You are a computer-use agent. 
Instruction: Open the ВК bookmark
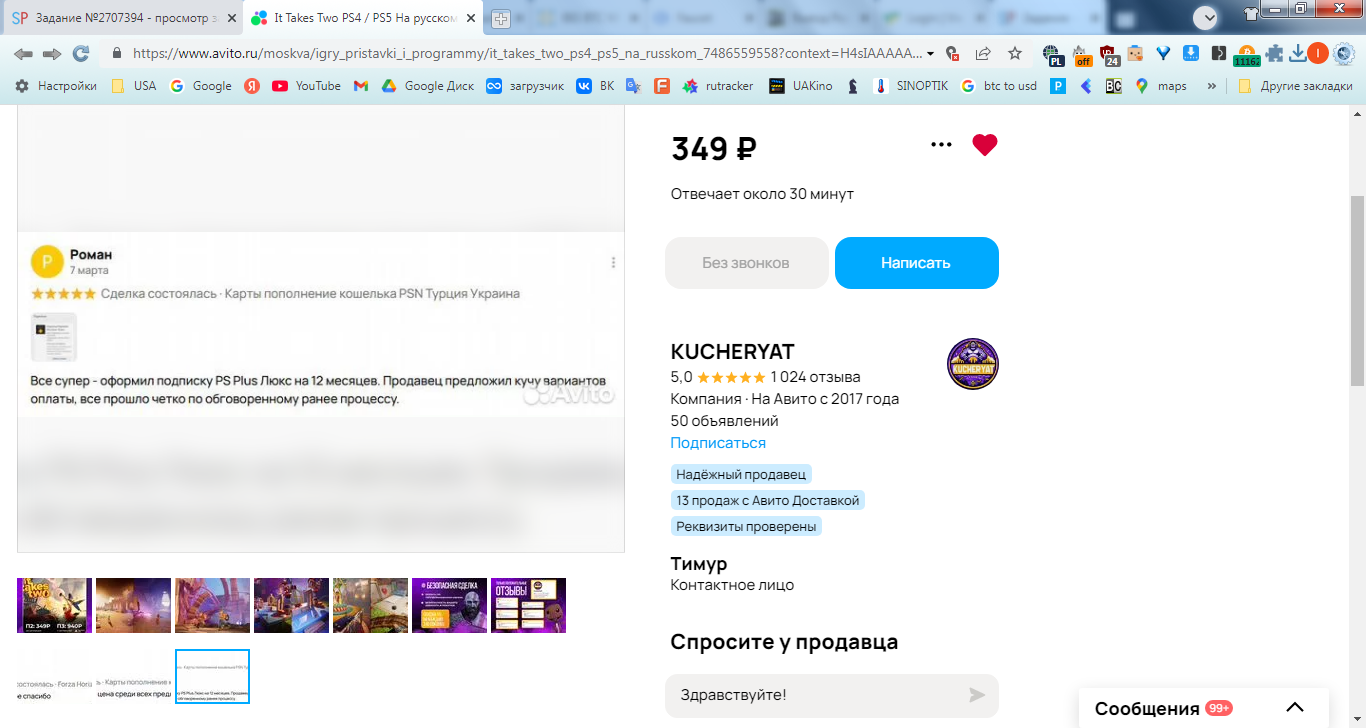tap(595, 86)
